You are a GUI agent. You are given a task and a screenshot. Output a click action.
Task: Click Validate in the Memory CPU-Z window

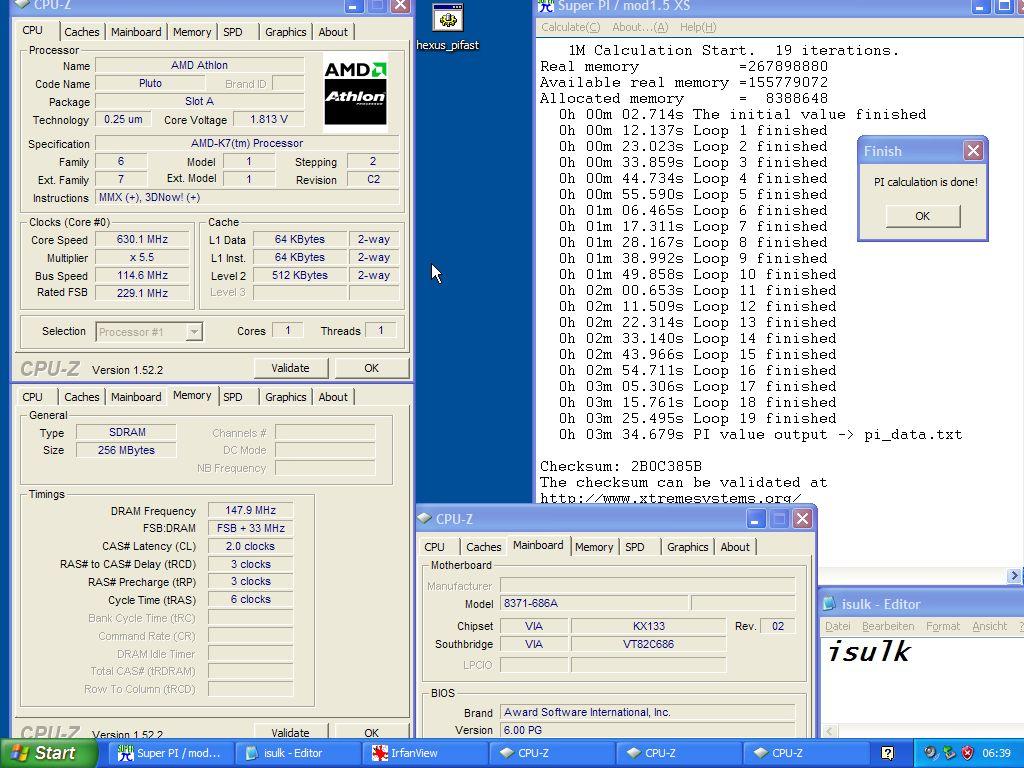pos(290,732)
